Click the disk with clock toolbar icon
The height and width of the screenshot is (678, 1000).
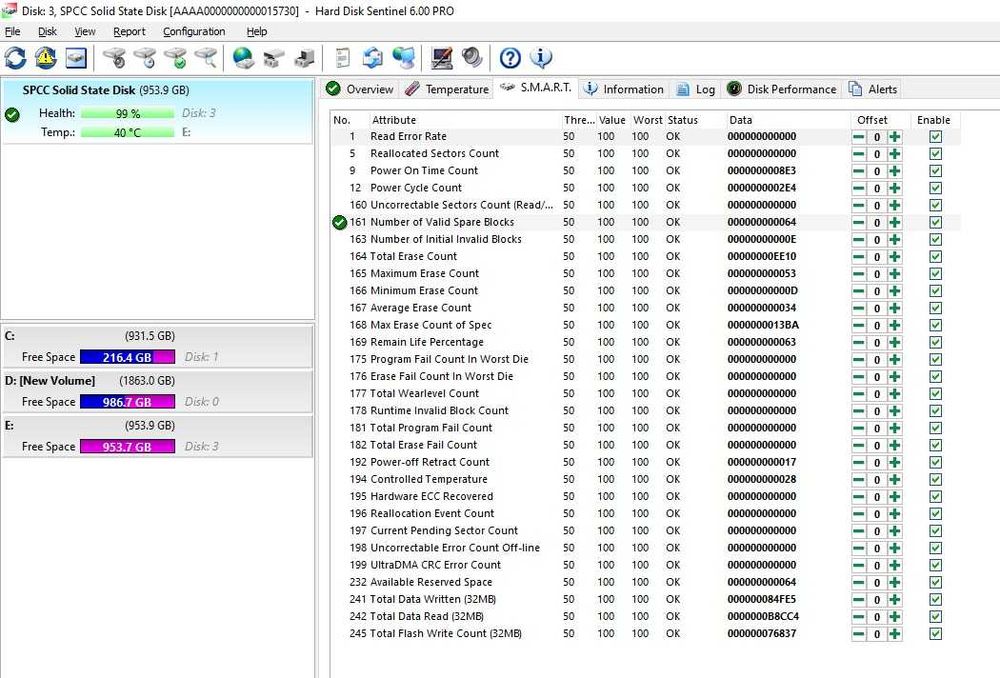145,58
